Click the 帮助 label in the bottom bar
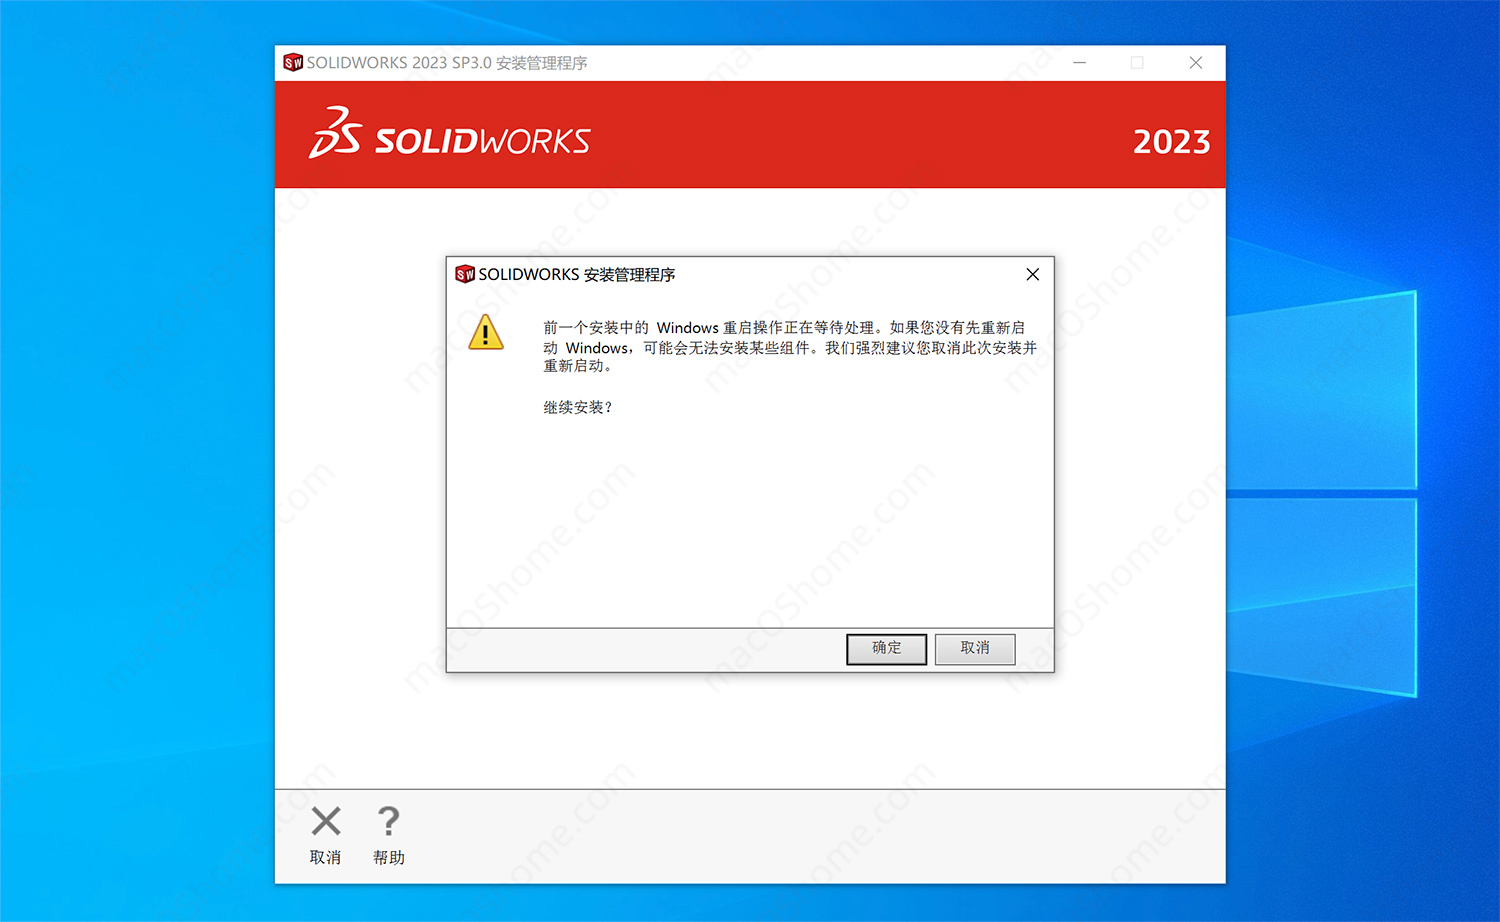This screenshot has width=1500, height=922. [389, 858]
